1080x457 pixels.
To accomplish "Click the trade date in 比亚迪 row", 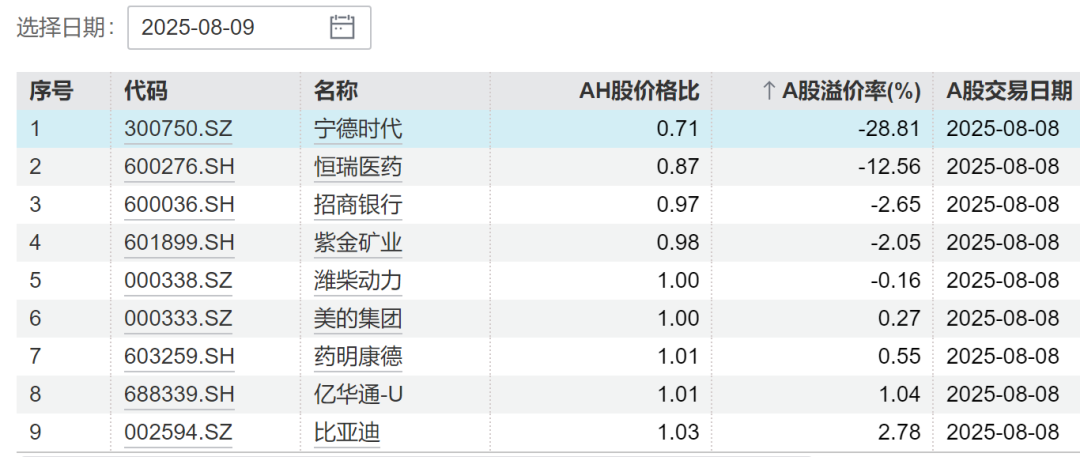I will (x=1003, y=432).
